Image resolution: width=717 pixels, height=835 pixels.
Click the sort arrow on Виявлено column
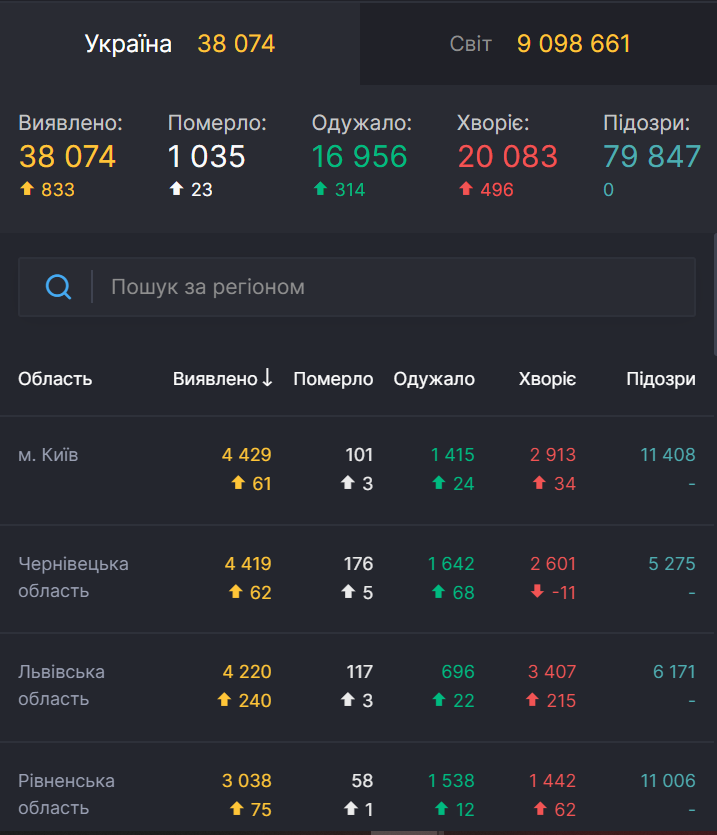(268, 379)
